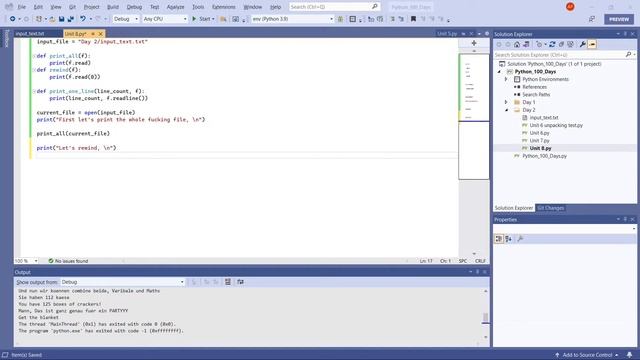Click the Save All icon
640x360 pixels.
(71, 19)
